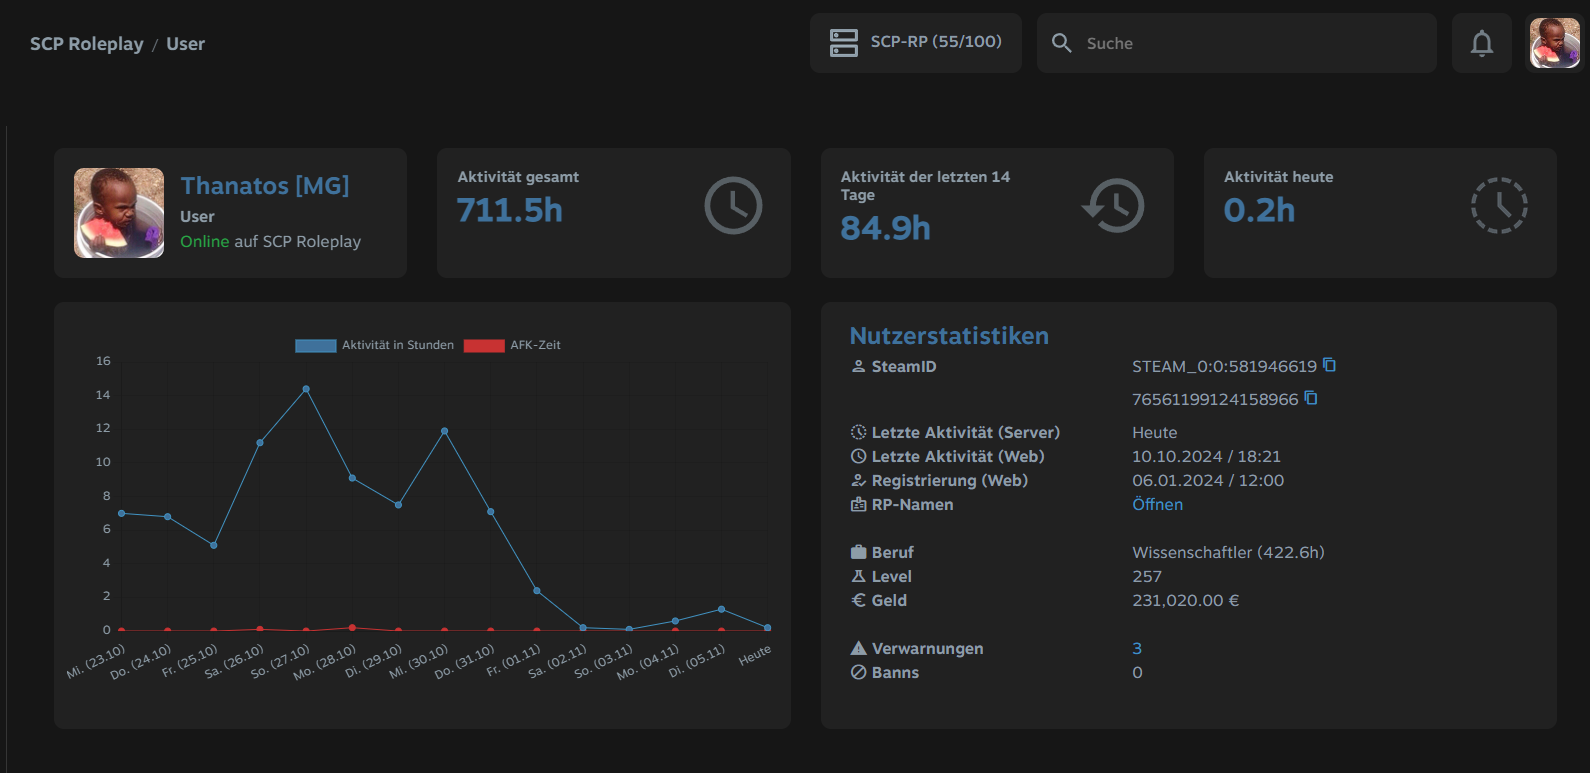Click the Fr. (01.11) activity data point

pyautogui.click(x=537, y=591)
